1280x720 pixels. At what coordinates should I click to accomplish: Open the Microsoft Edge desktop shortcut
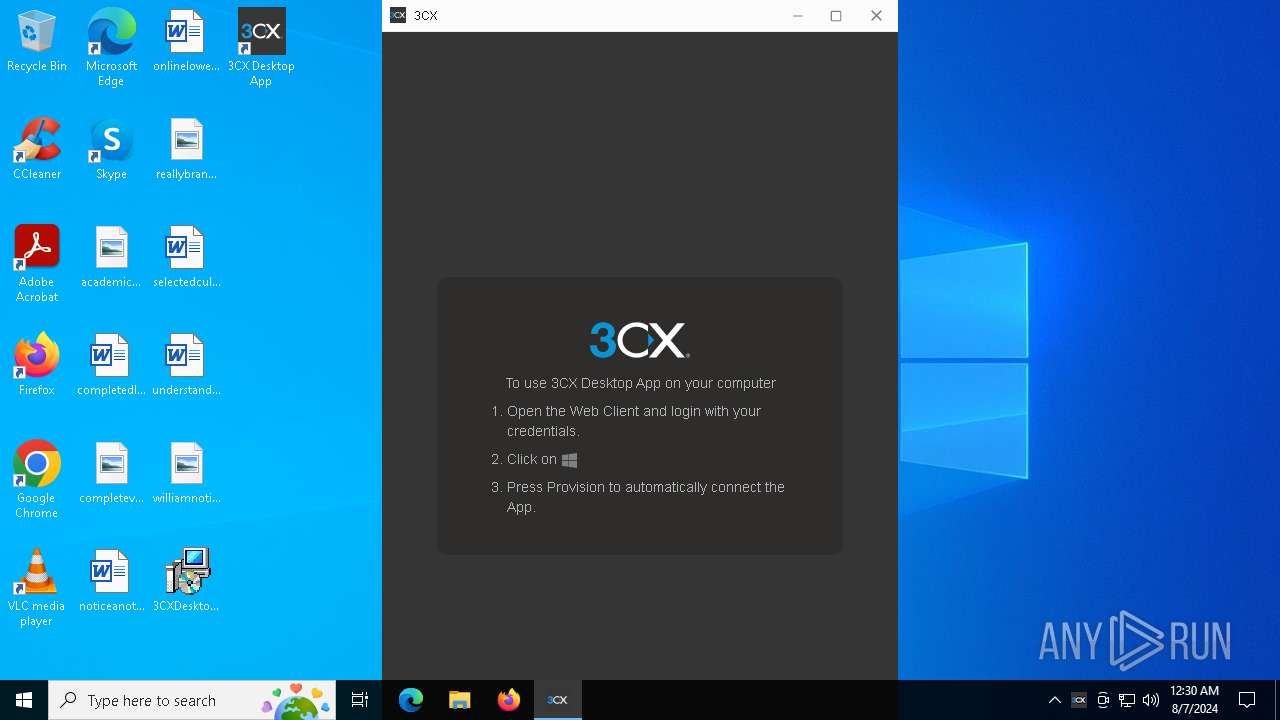coord(111,47)
